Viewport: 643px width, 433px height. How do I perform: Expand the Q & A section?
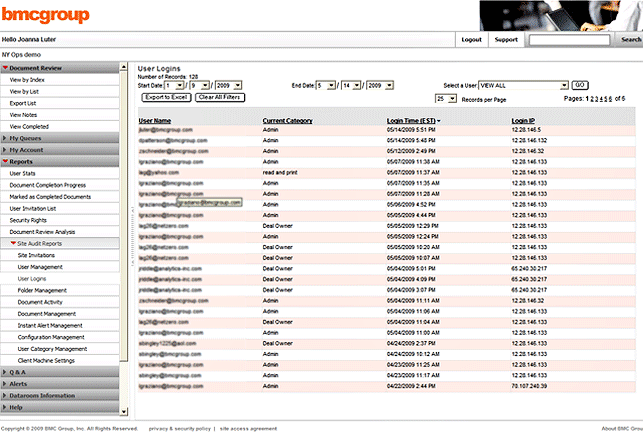click(x=60, y=372)
